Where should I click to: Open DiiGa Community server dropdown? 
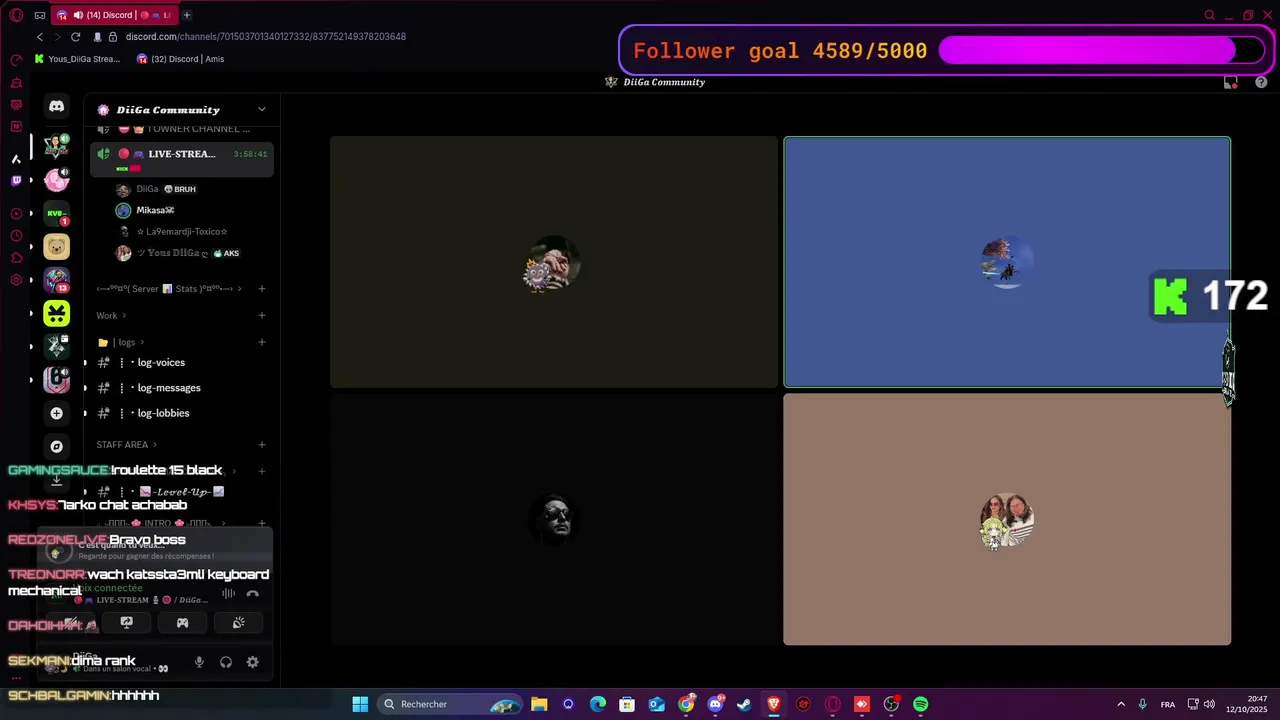click(x=262, y=110)
